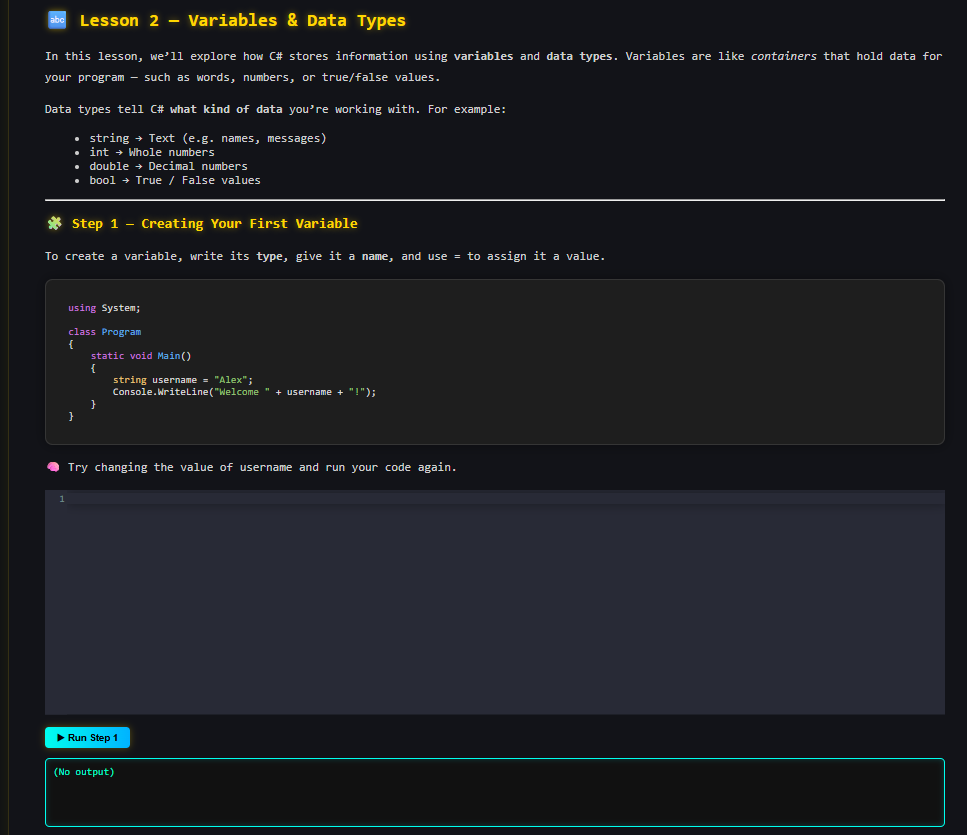This screenshot has height=835, width=967.
Task: Click the username variable in the code sample
Action: [x=175, y=379]
